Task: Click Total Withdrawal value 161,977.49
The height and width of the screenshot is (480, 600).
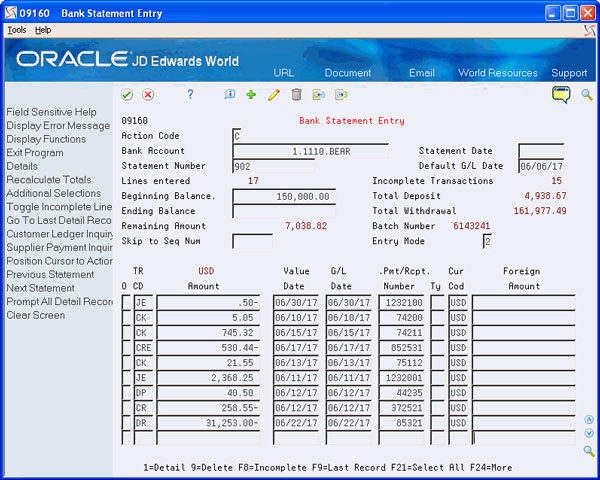Action: click(540, 211)
